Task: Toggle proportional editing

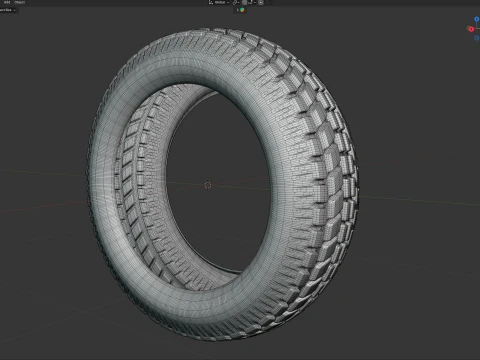Action: coord(261,2)
